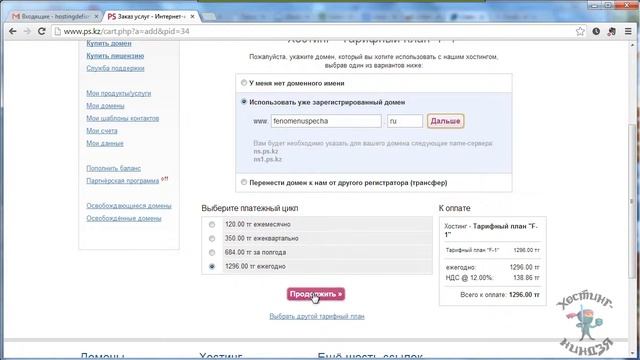Open 'Освобождённые домены' sidebar link

[x=124, y=218]
